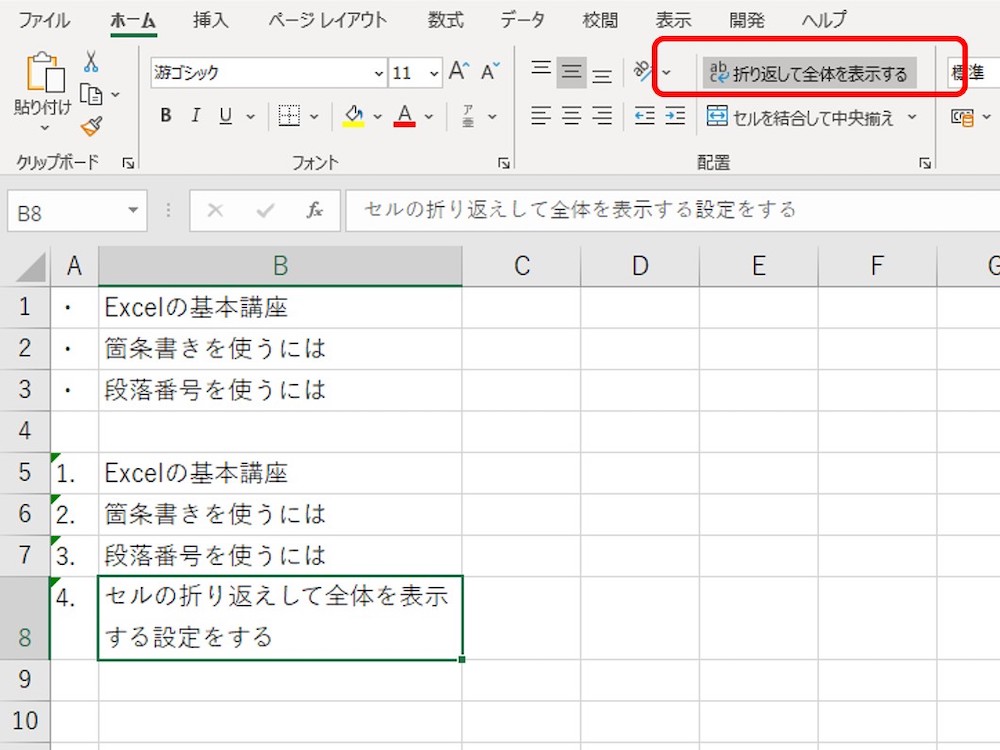Image resolution: width=1000 pixels, height=750 pixels.
Task: Select cell B2 箇条書きを使うには
Action: pos(280,349)
